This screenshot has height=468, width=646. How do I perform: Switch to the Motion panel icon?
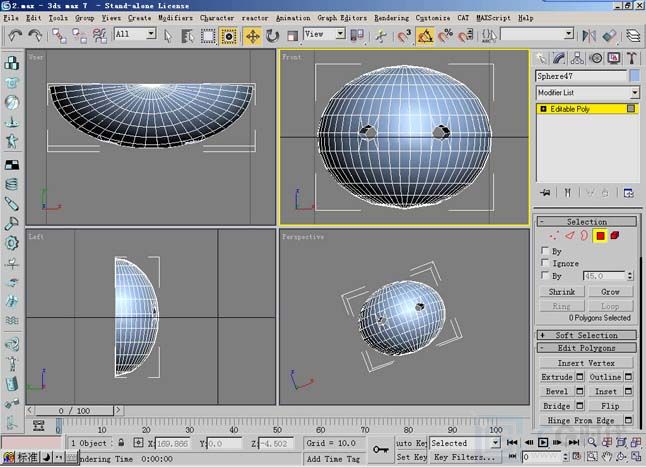[596, 58]
